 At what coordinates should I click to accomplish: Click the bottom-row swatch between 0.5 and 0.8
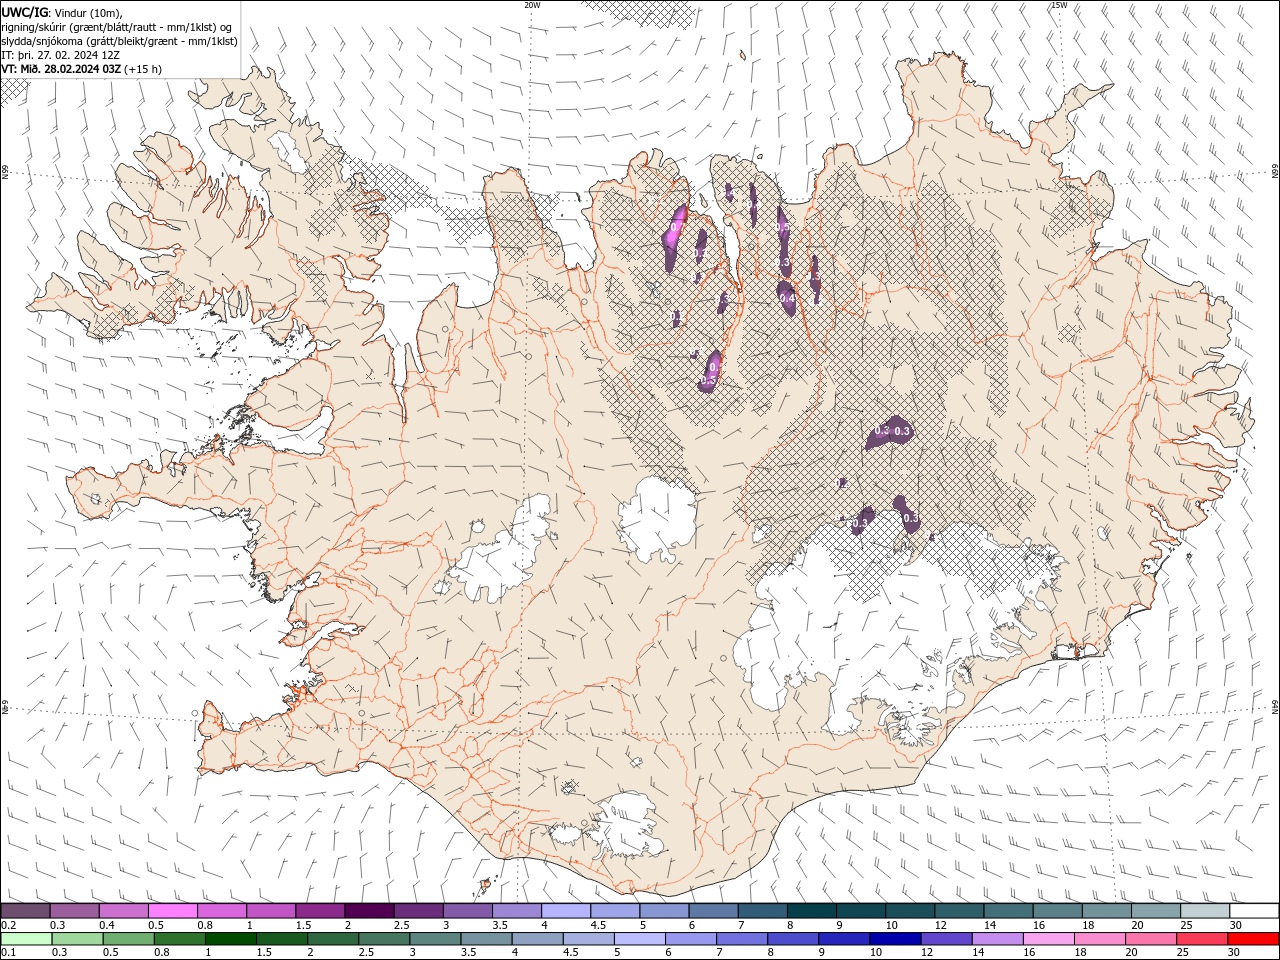(129, 939)
